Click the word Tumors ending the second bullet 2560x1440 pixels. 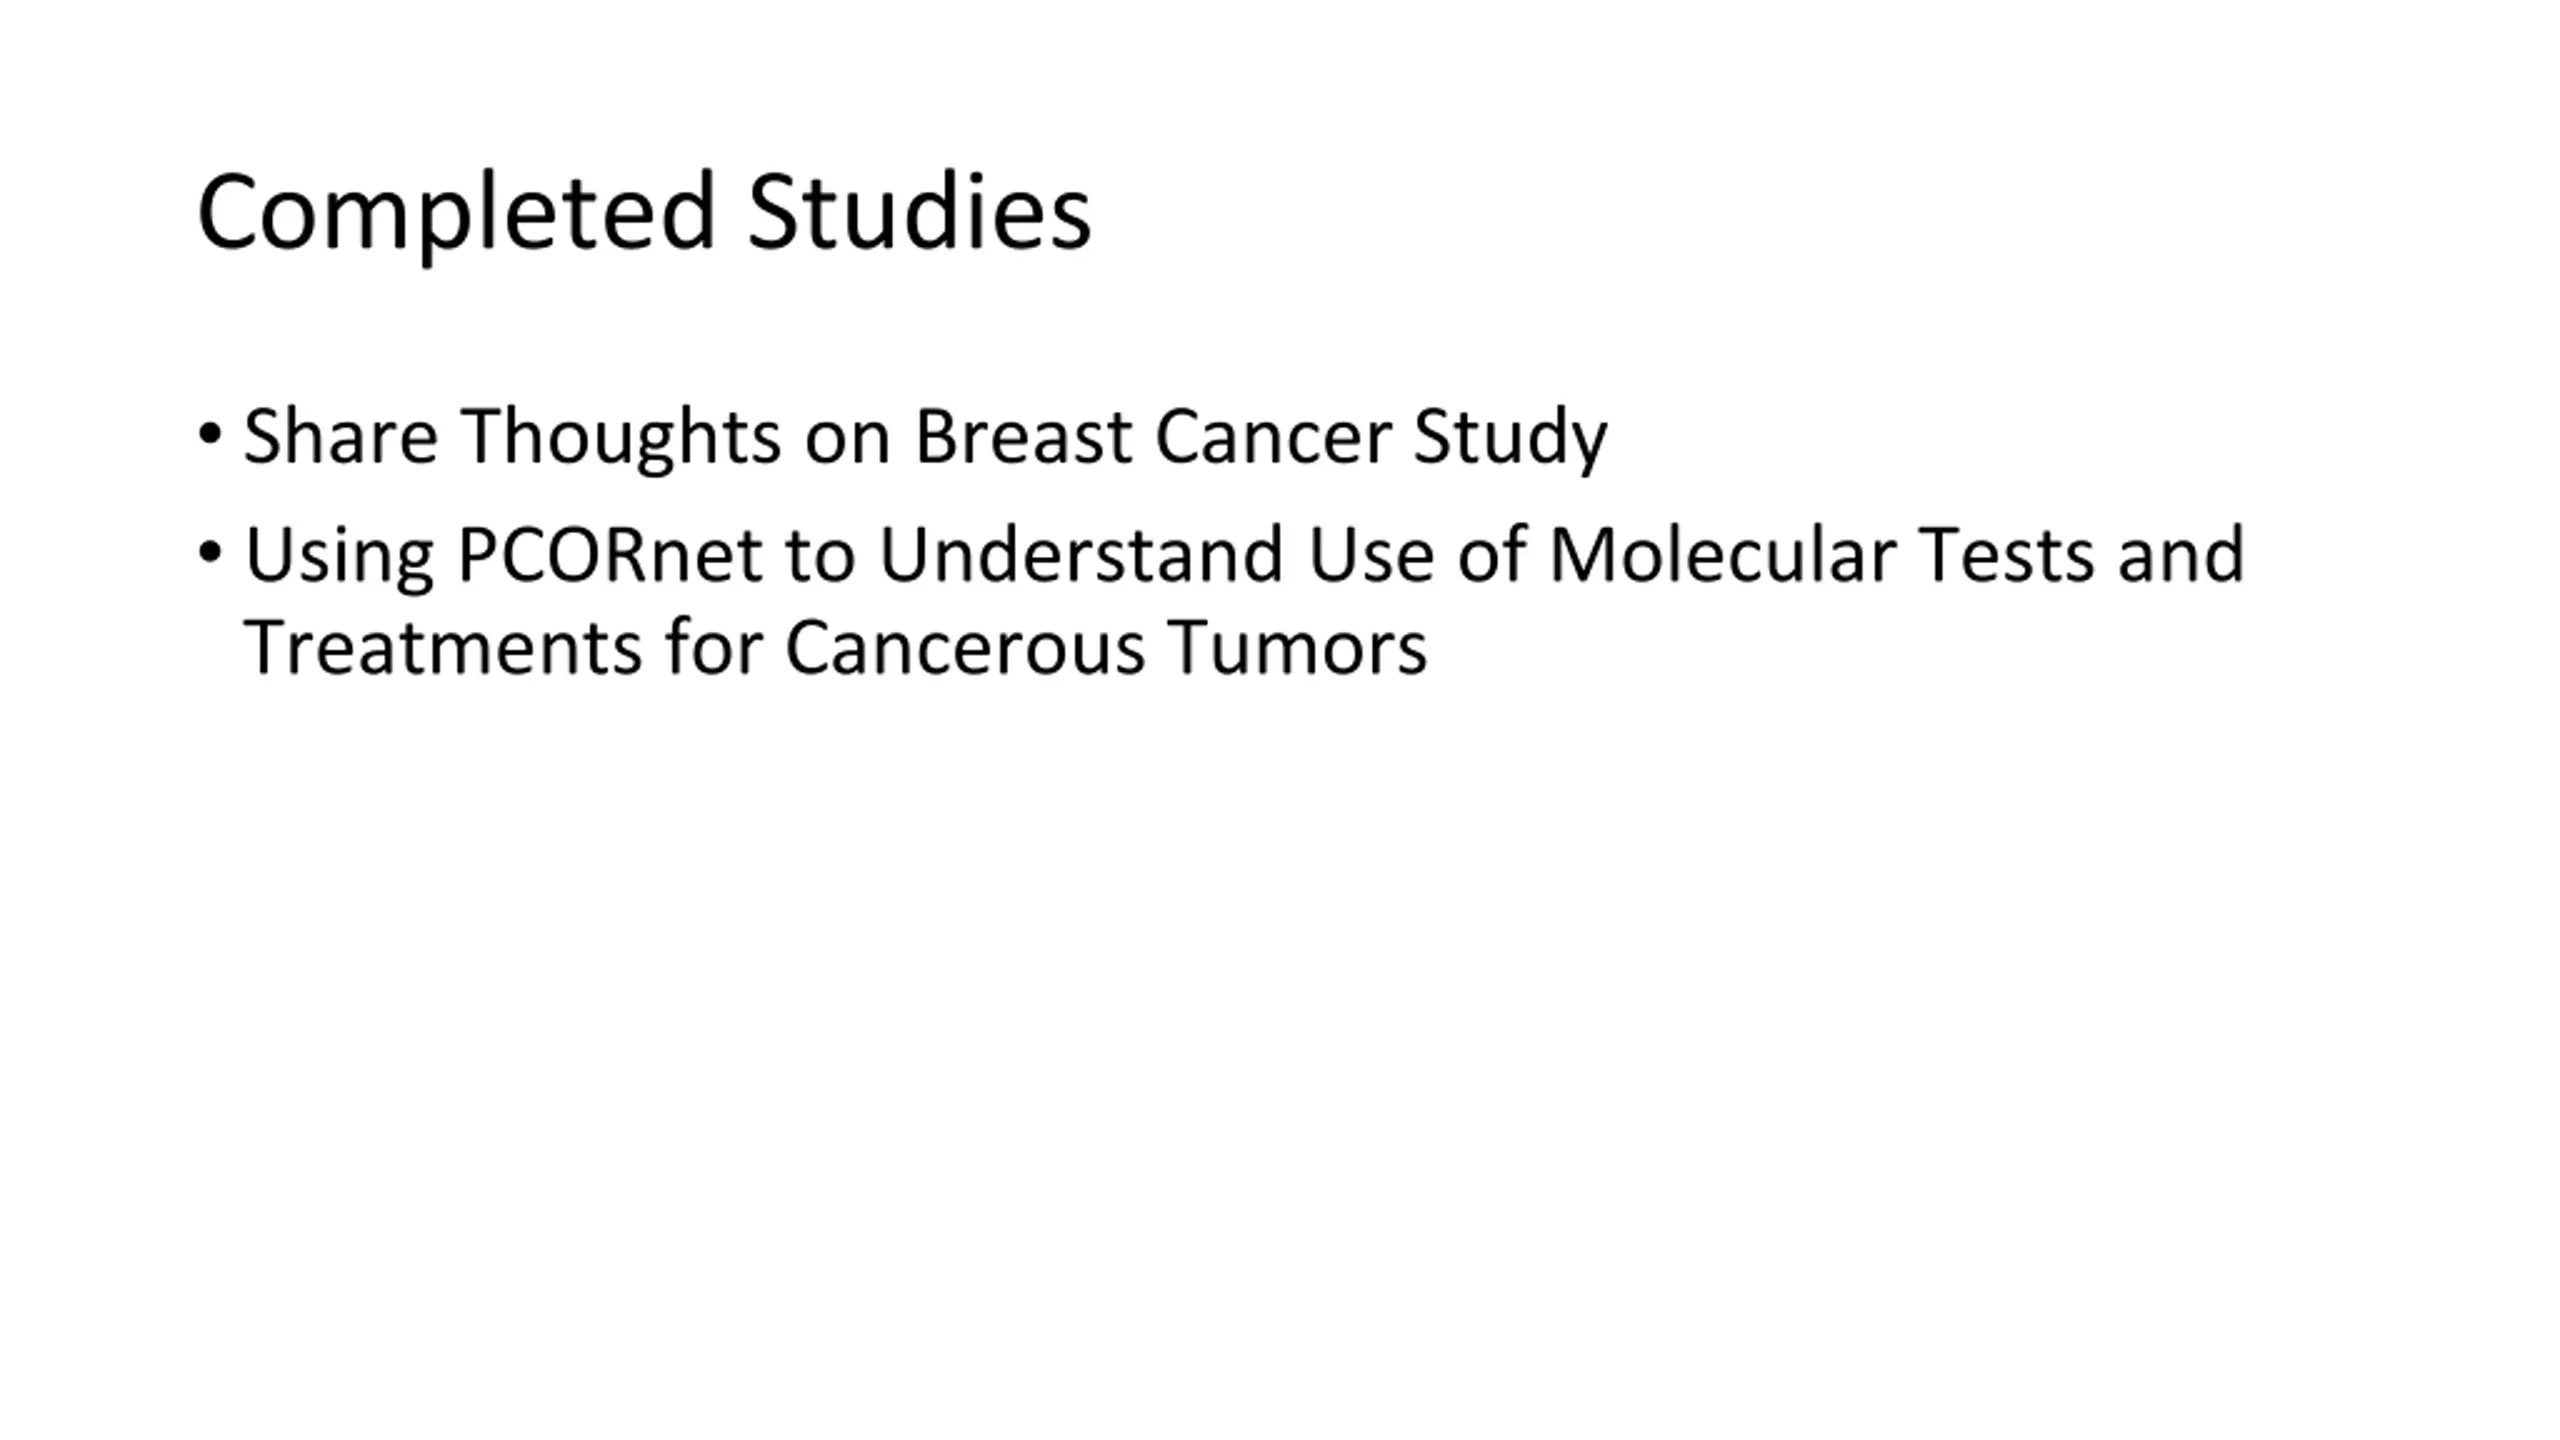1298,647
